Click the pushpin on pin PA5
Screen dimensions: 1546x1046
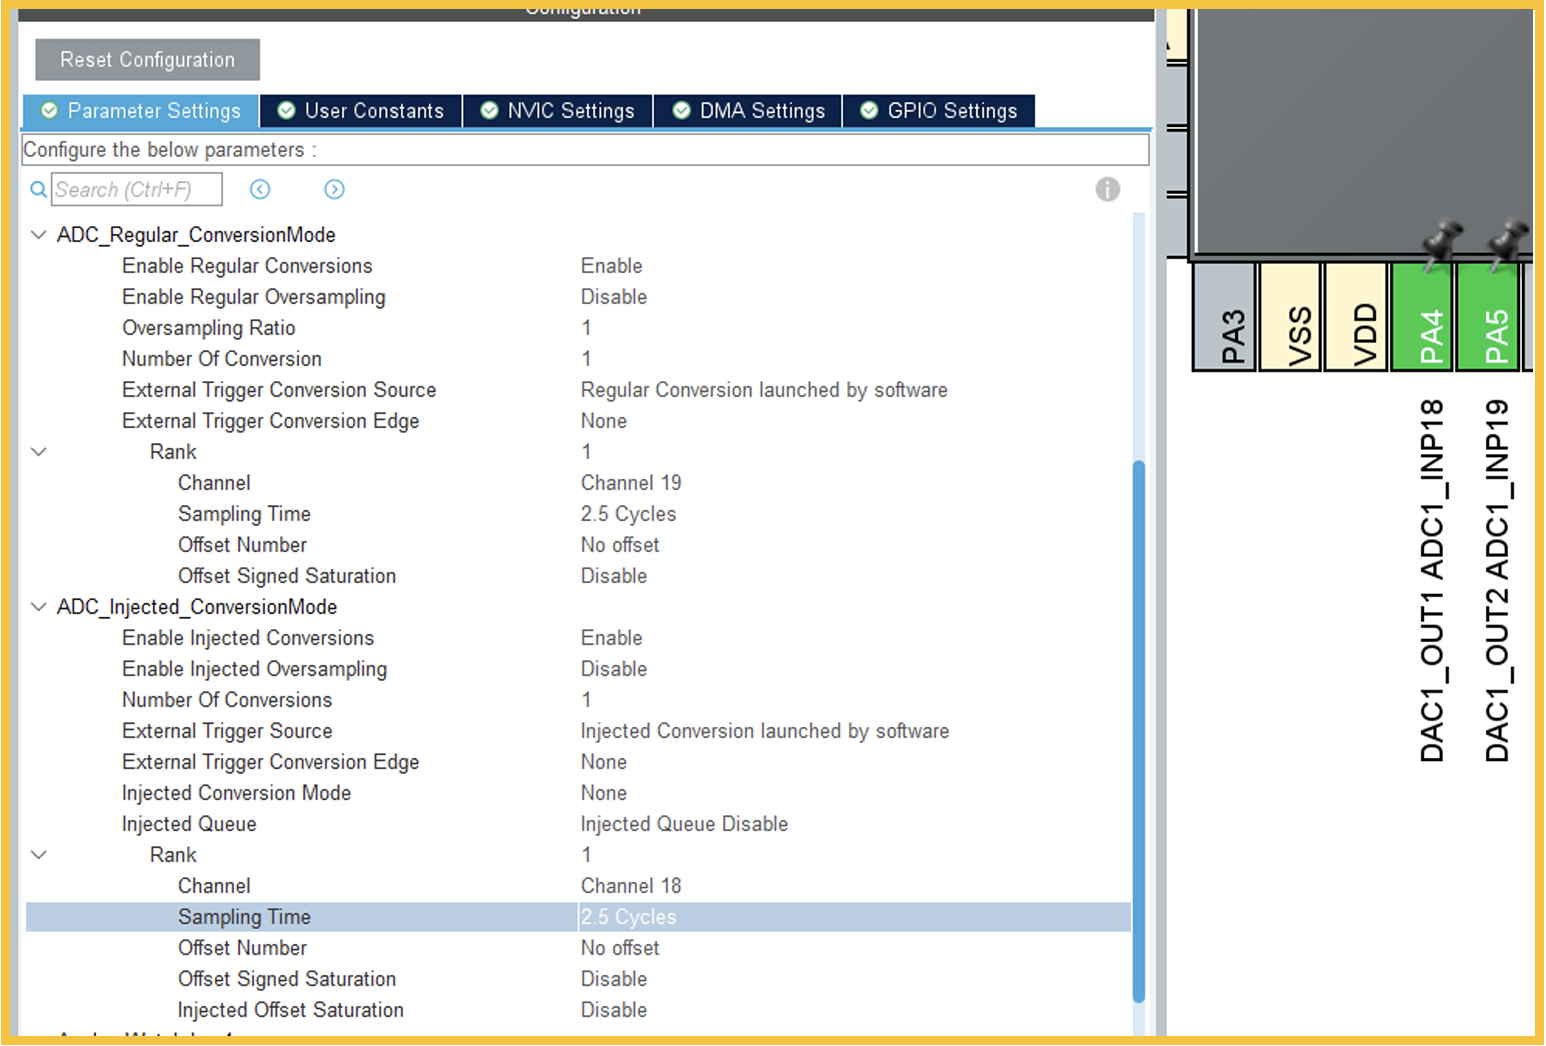point(1506,241)
